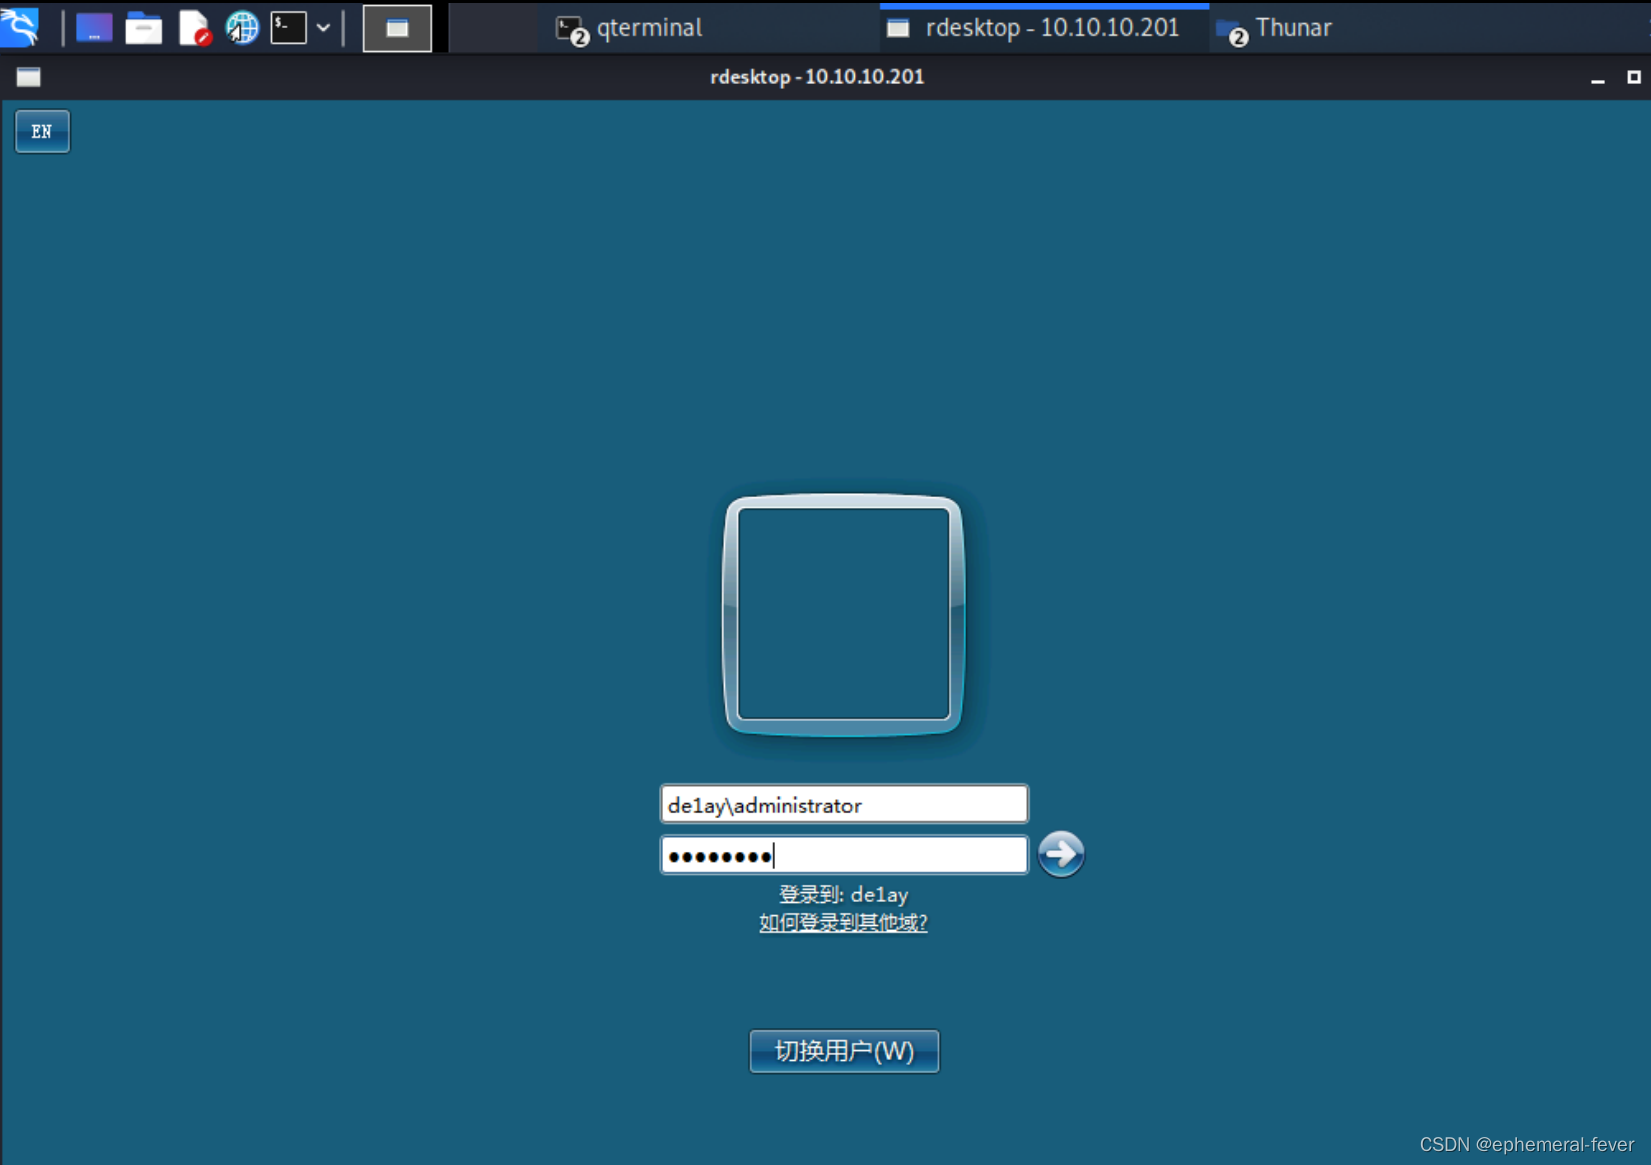
Task: Switch to the rdesktop - 10.10.10.201 taskbar entry
Action: [x=1044, y=28]
